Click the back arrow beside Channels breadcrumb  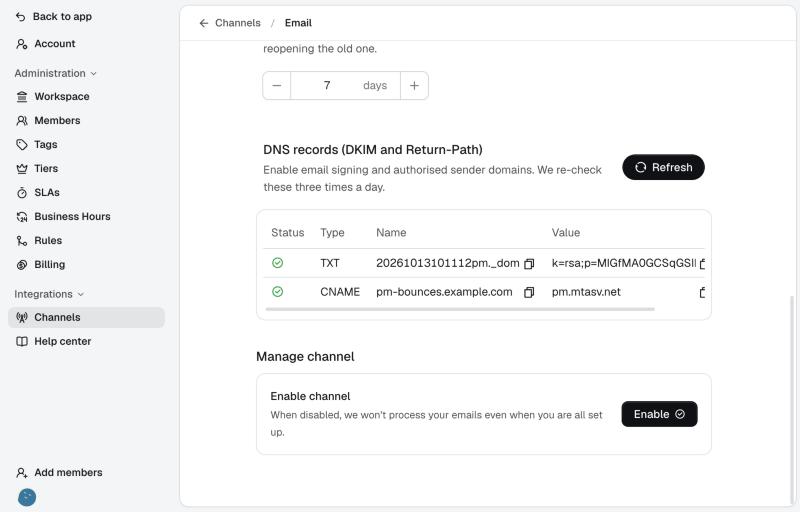coord(204,23)
